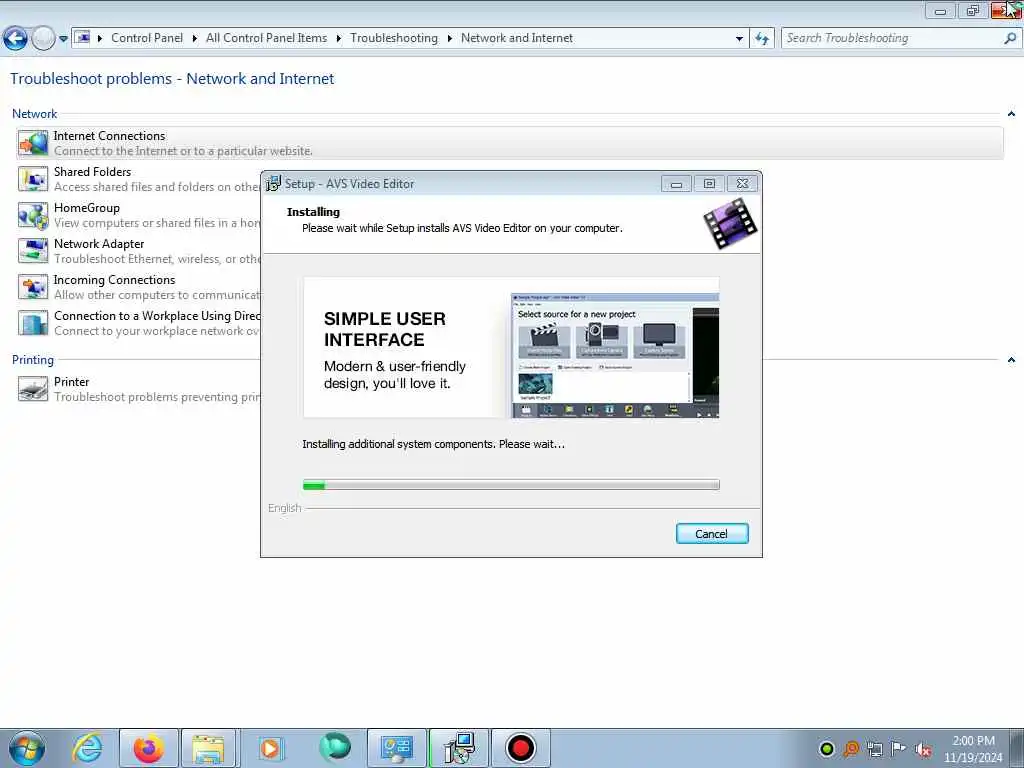Image resolution: width=1024 pixels, height=768 pixels.
Task: Switch to the installer setup taskbar icon
Action: (x=458, y=748)
